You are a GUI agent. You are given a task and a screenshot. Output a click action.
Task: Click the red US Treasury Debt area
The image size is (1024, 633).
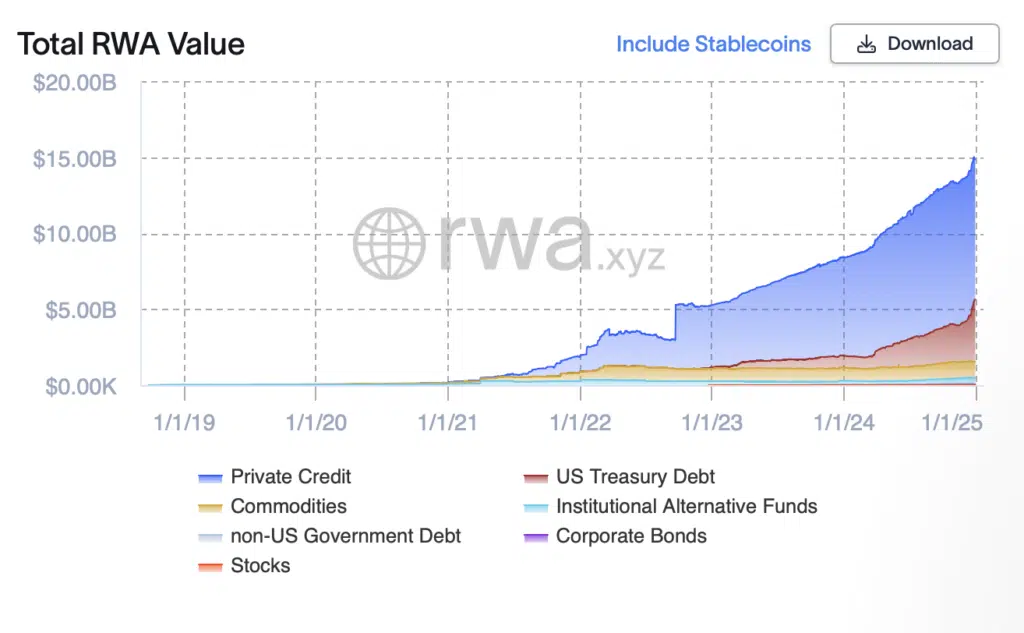pos(940,340)
